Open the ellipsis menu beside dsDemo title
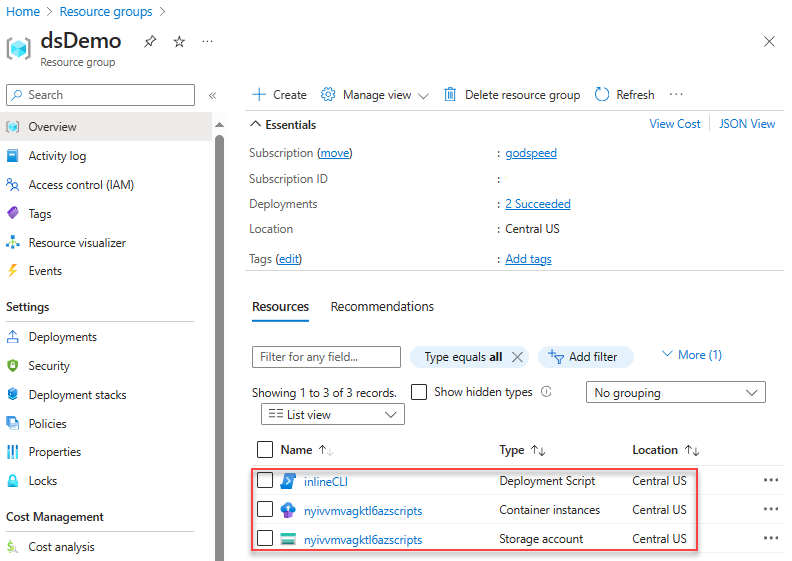 (207, 41)
